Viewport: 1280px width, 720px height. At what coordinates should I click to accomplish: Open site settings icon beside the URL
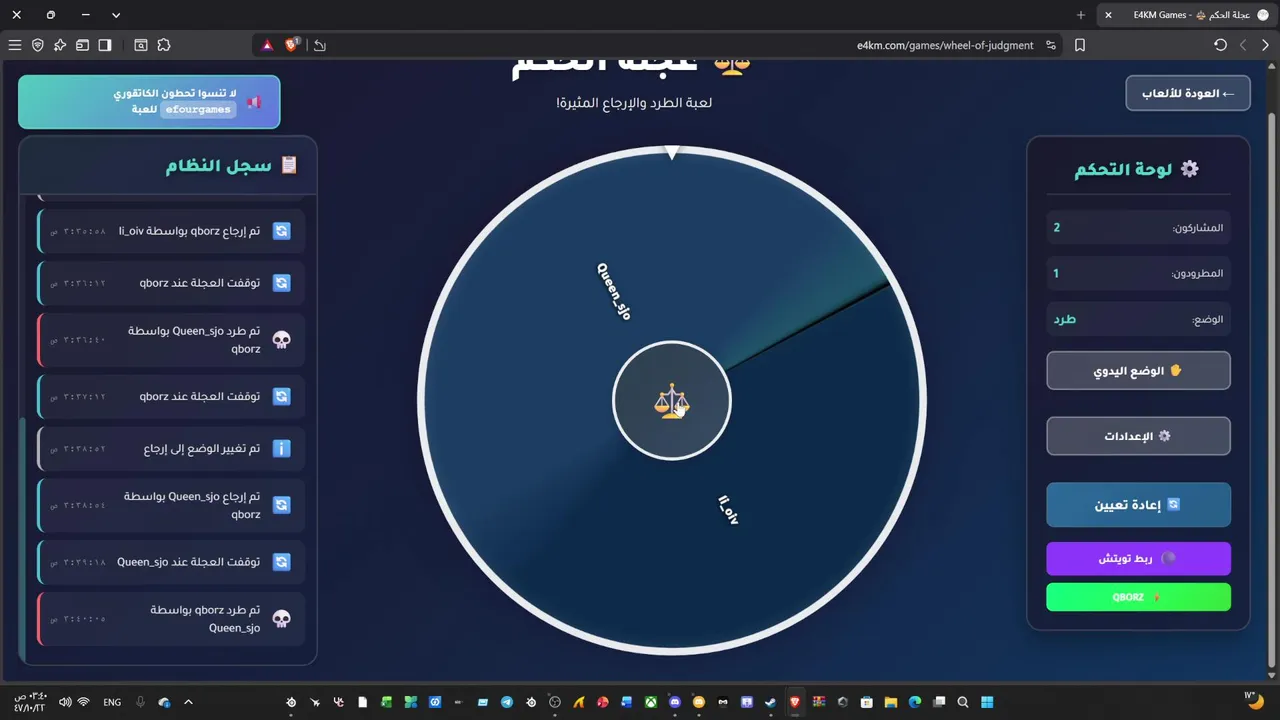(1051, 45)
